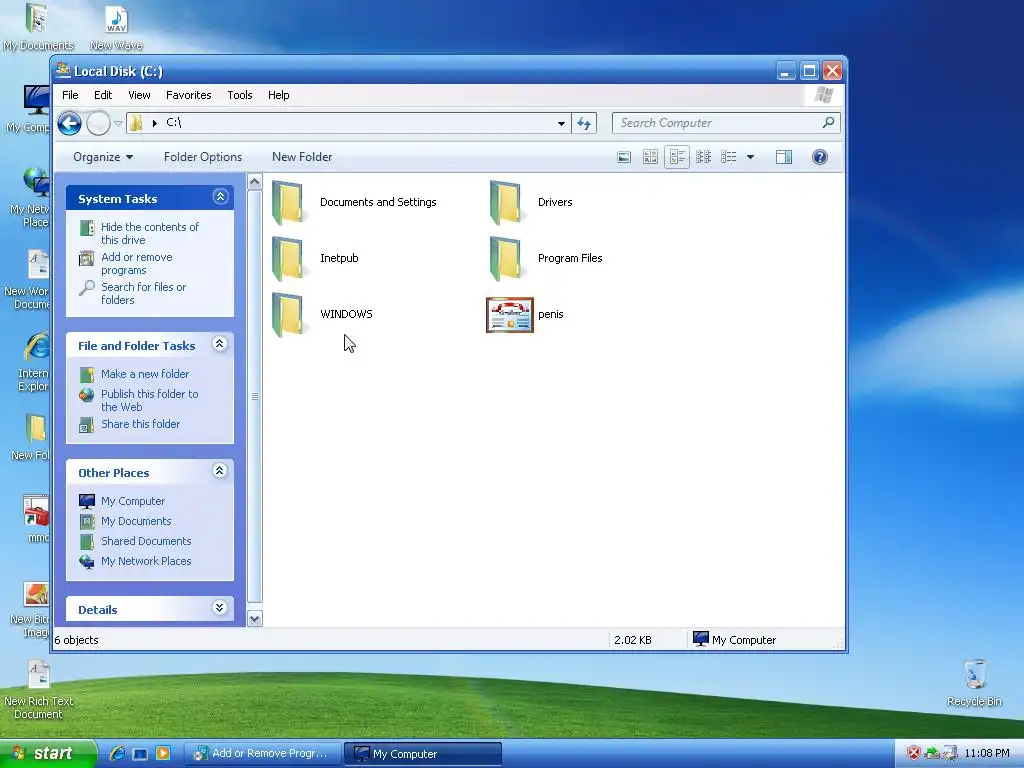
Task: Click My Computer in status bar
Action: [x=735, y=639]
